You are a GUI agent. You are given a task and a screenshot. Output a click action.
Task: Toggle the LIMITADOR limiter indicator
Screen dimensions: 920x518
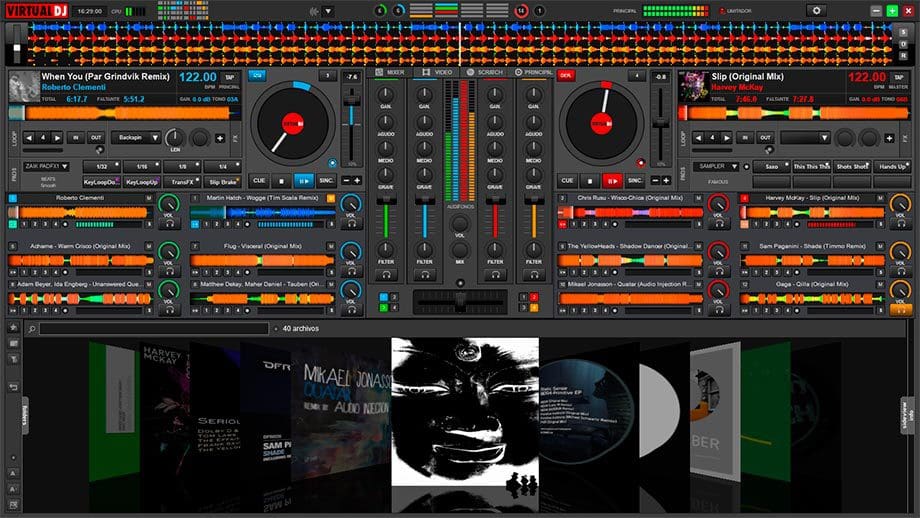click(x=736, y=11)
